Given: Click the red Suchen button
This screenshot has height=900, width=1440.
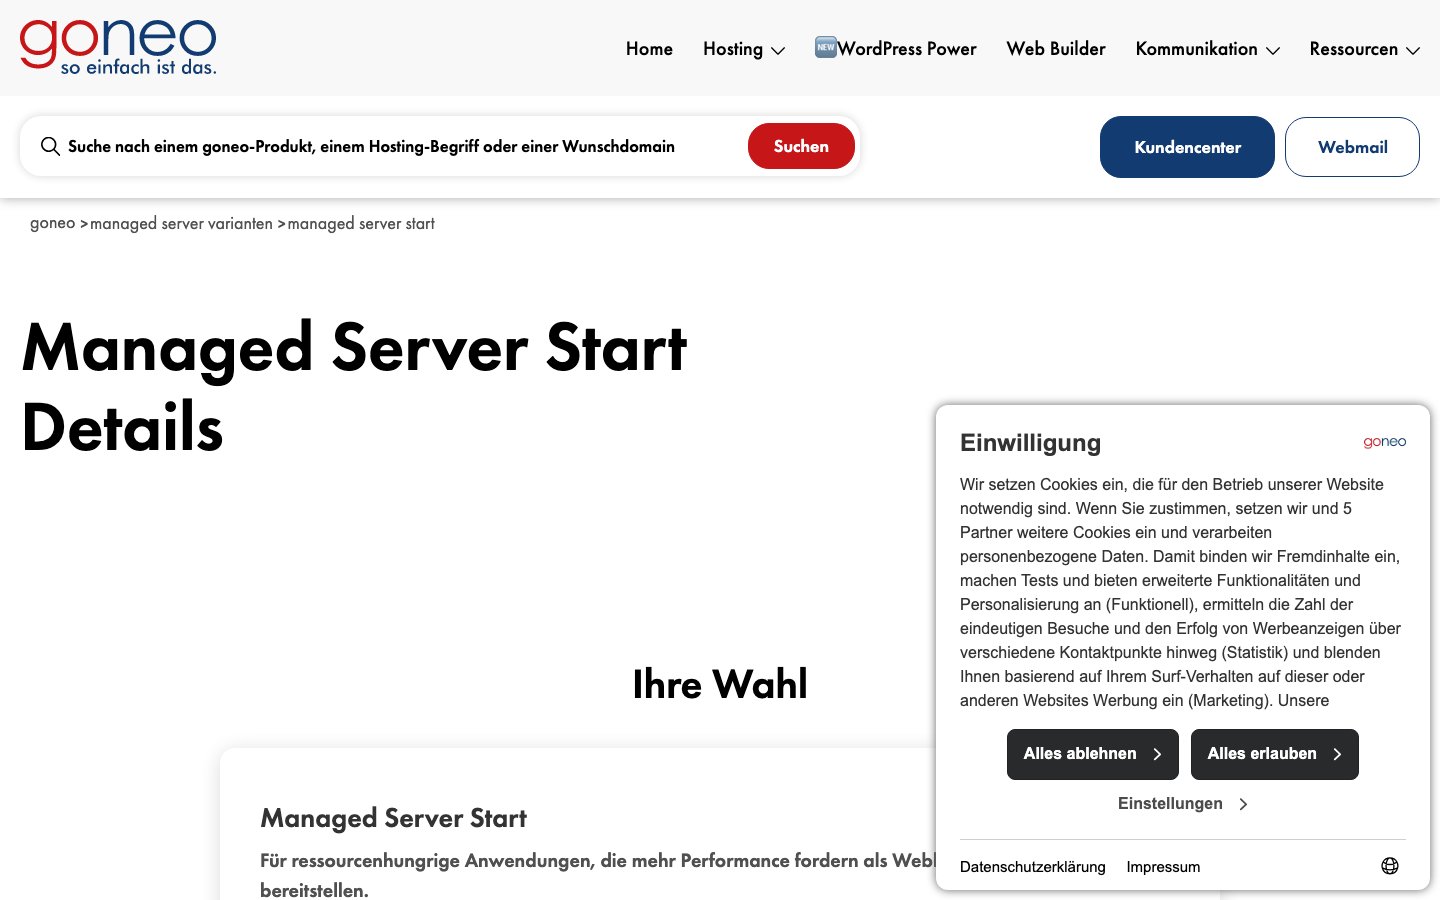Looking at the screenshot, I should click(x=801, y=146).
